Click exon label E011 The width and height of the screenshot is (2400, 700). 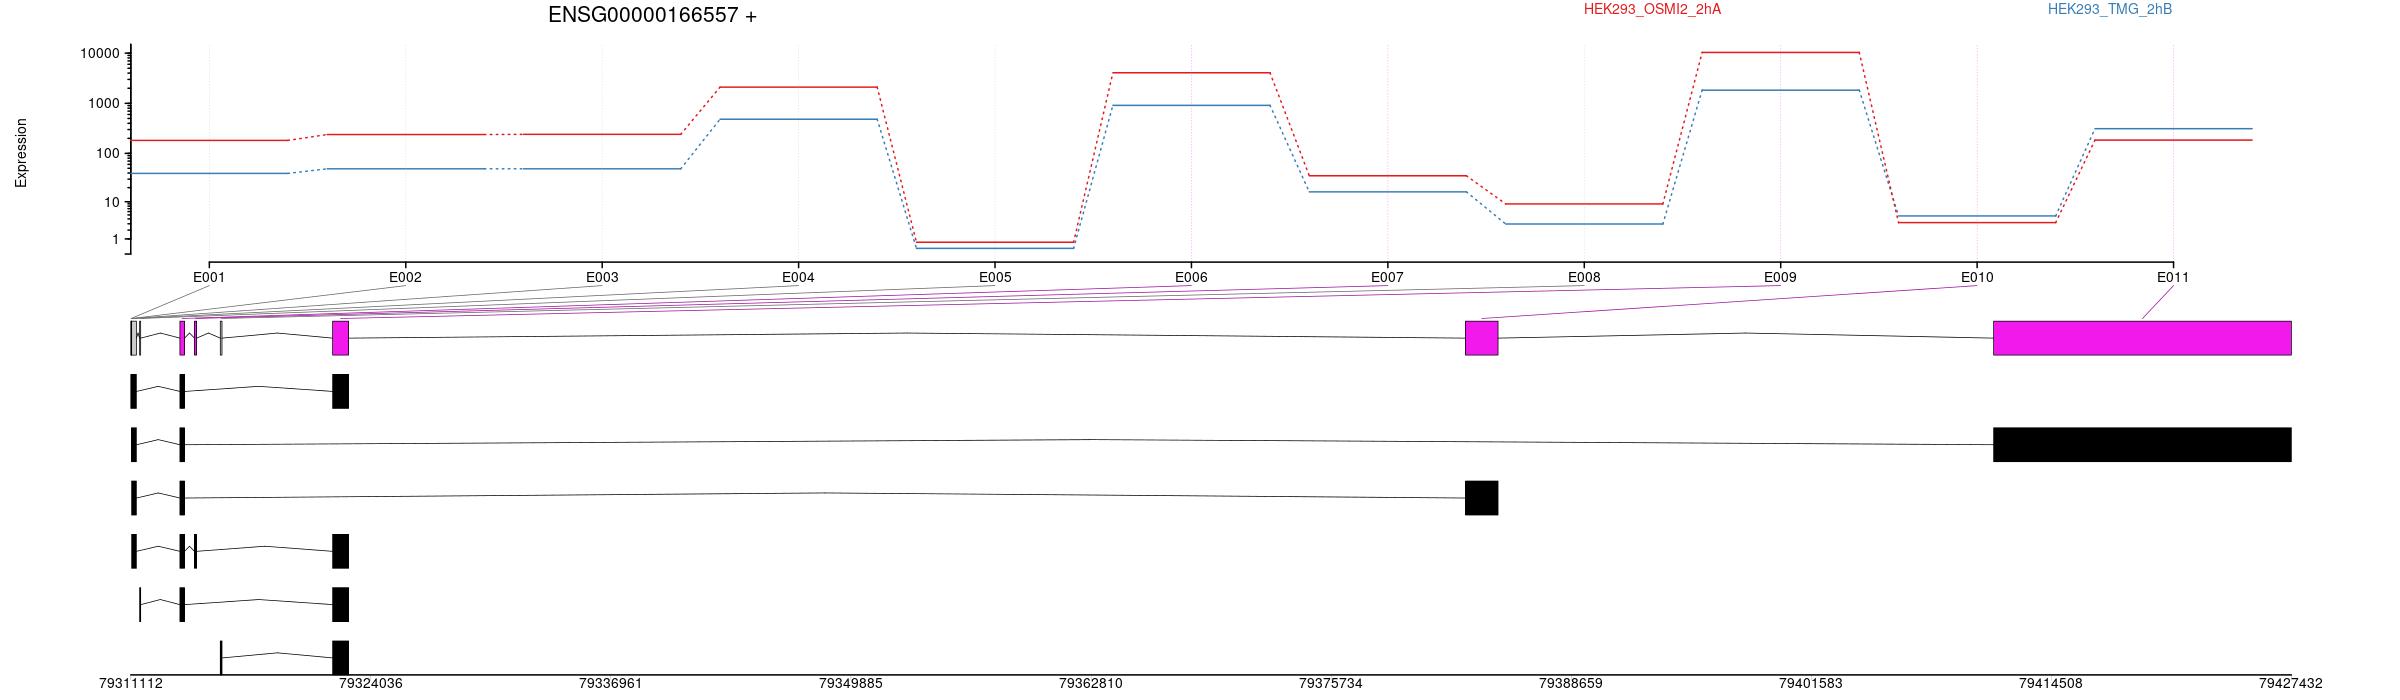pos(2173,277)
